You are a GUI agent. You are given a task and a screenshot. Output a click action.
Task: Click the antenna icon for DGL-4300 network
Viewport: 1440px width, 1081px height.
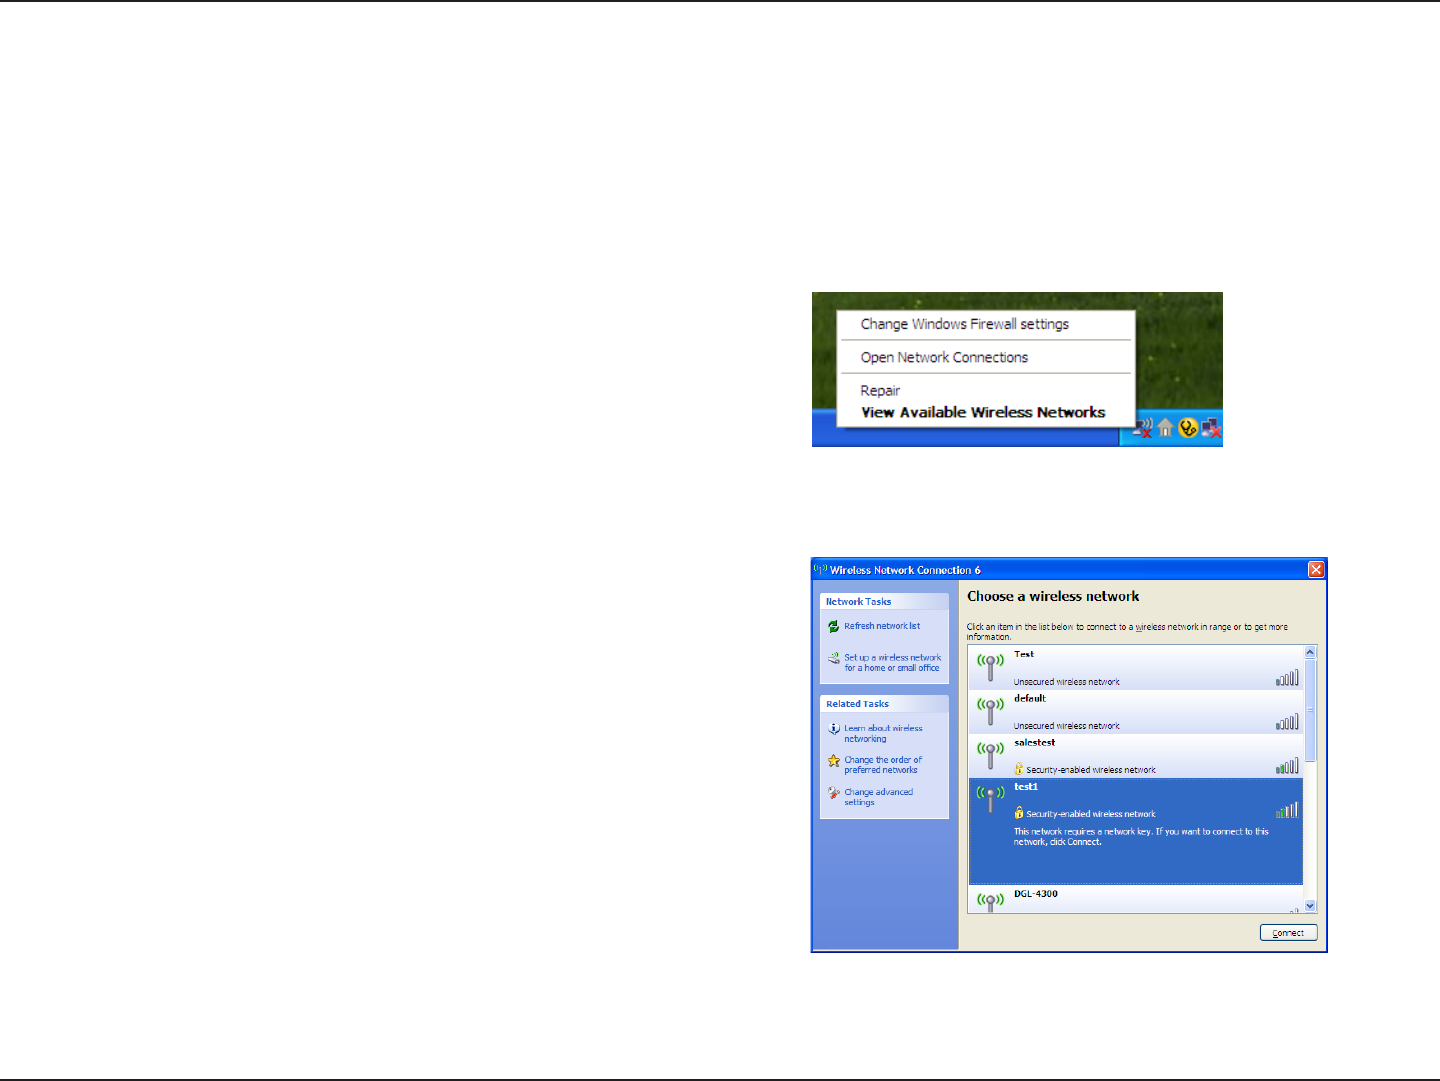990,901
